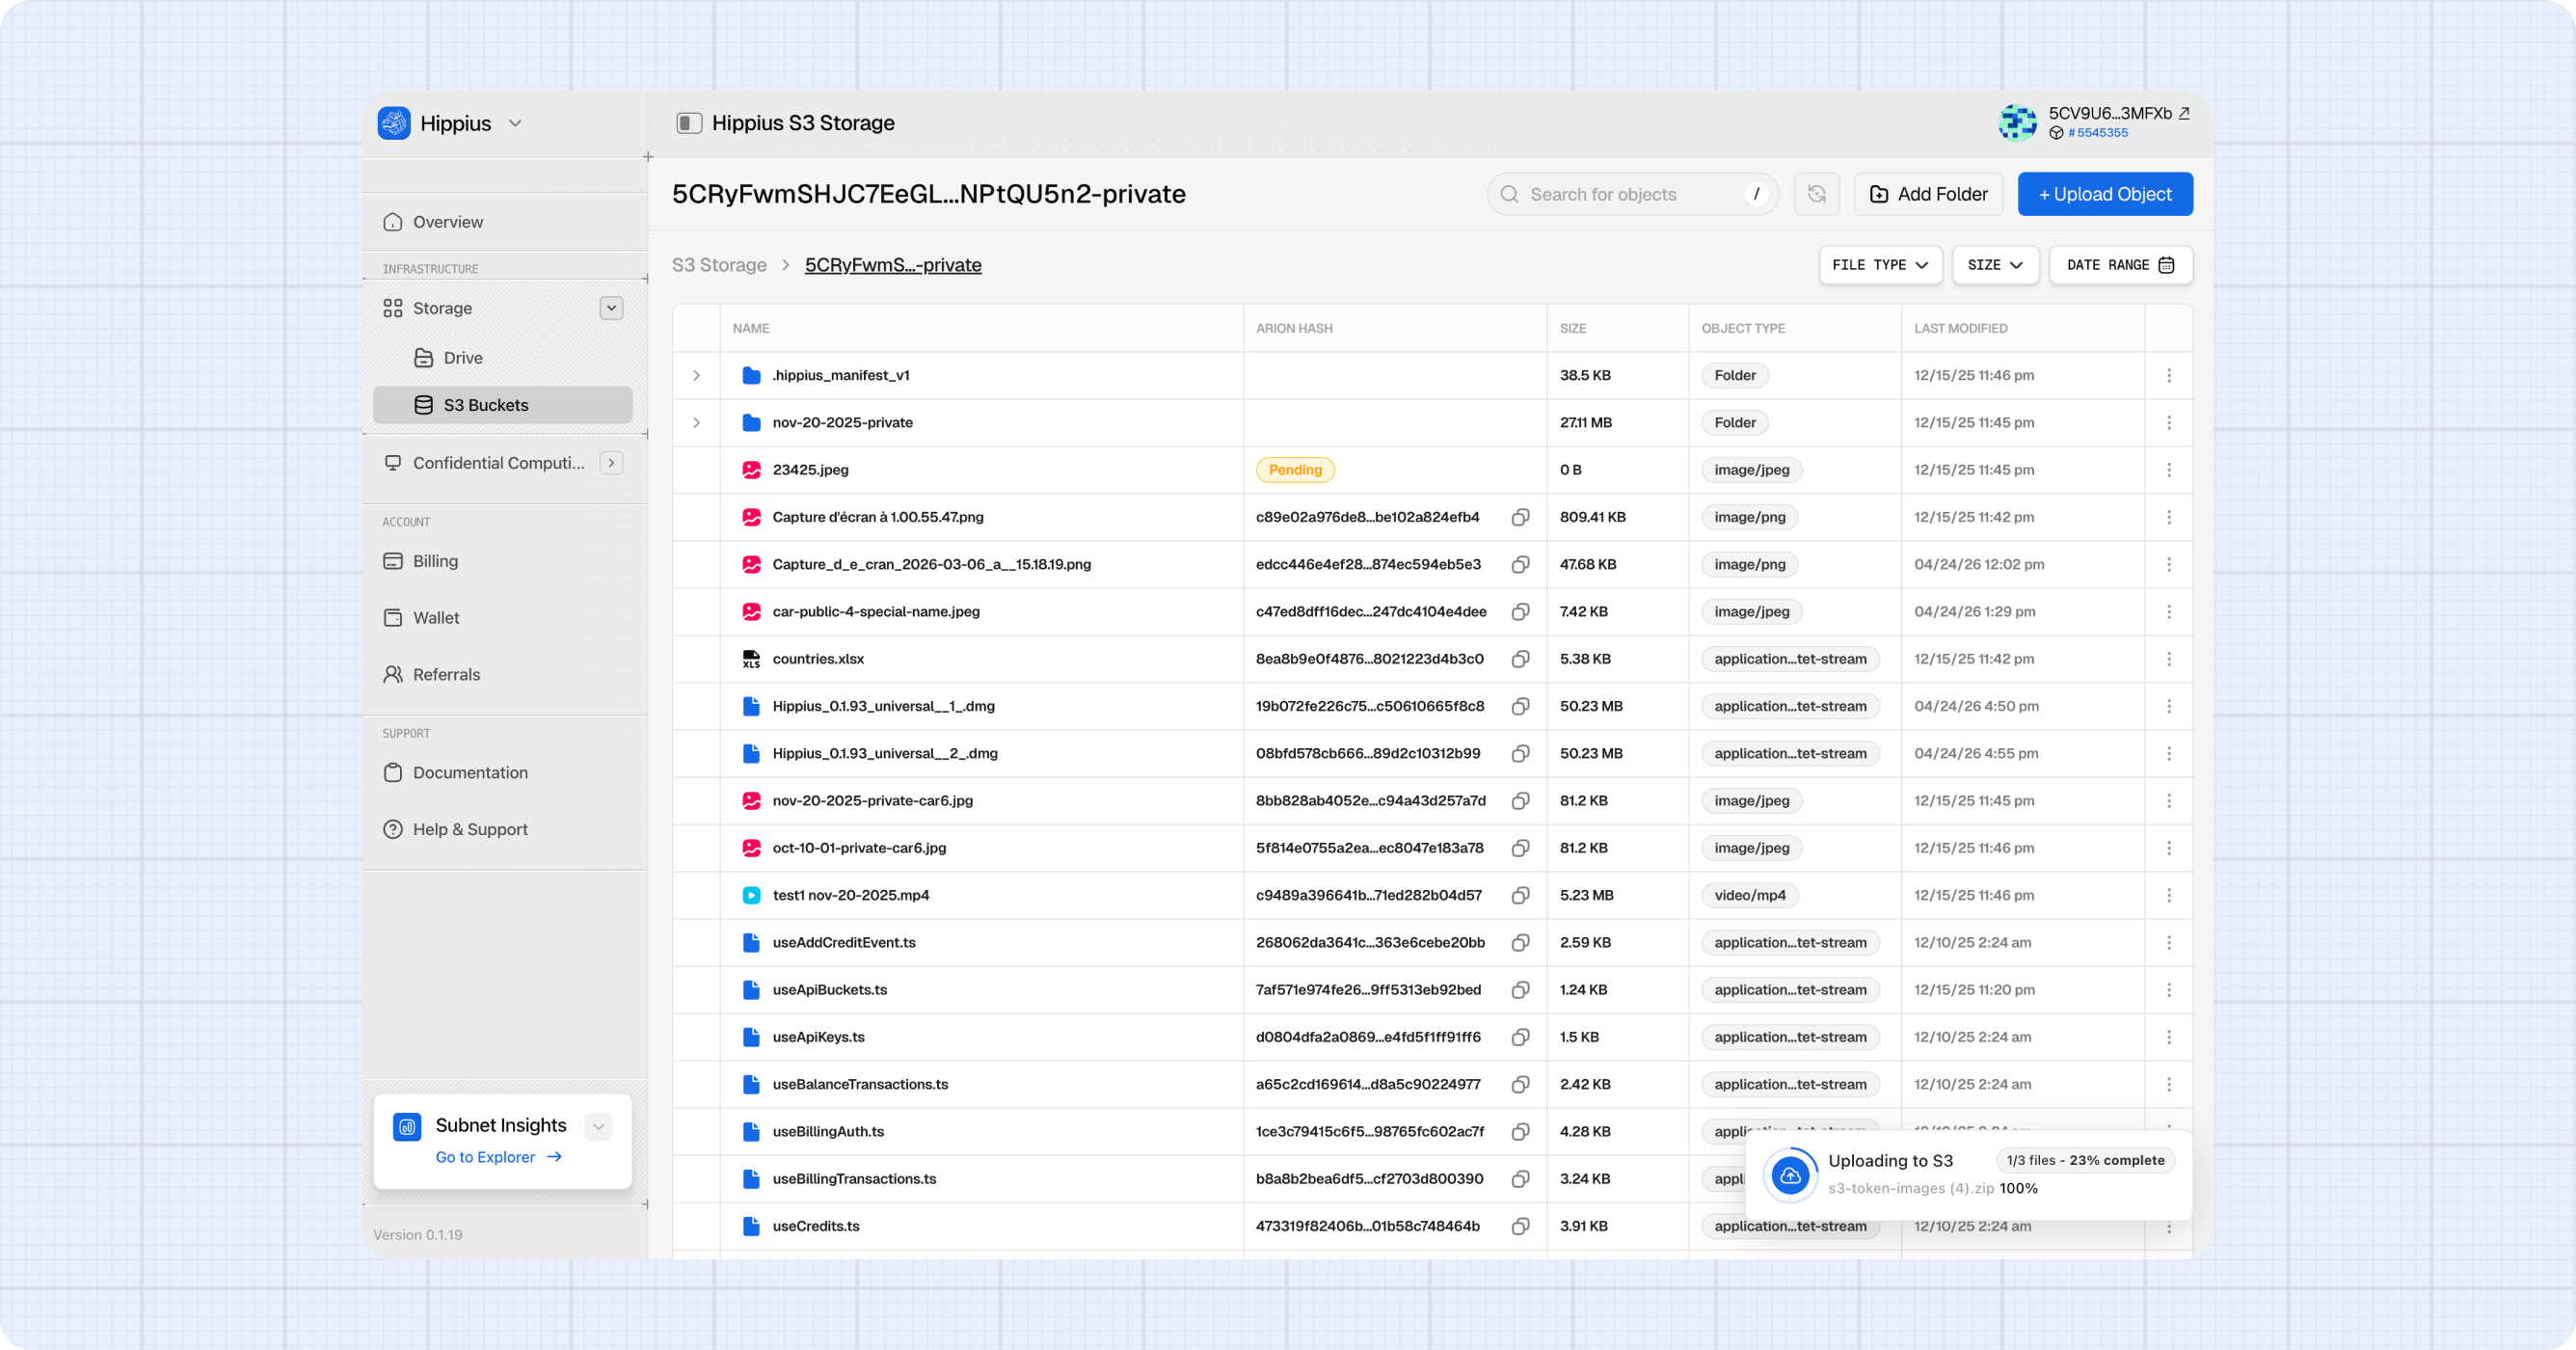This screenshot has width=2576, height=1350.
Task: Copy hash of useBalanceTransactions.ts
Action: tap(1520, 1084)
